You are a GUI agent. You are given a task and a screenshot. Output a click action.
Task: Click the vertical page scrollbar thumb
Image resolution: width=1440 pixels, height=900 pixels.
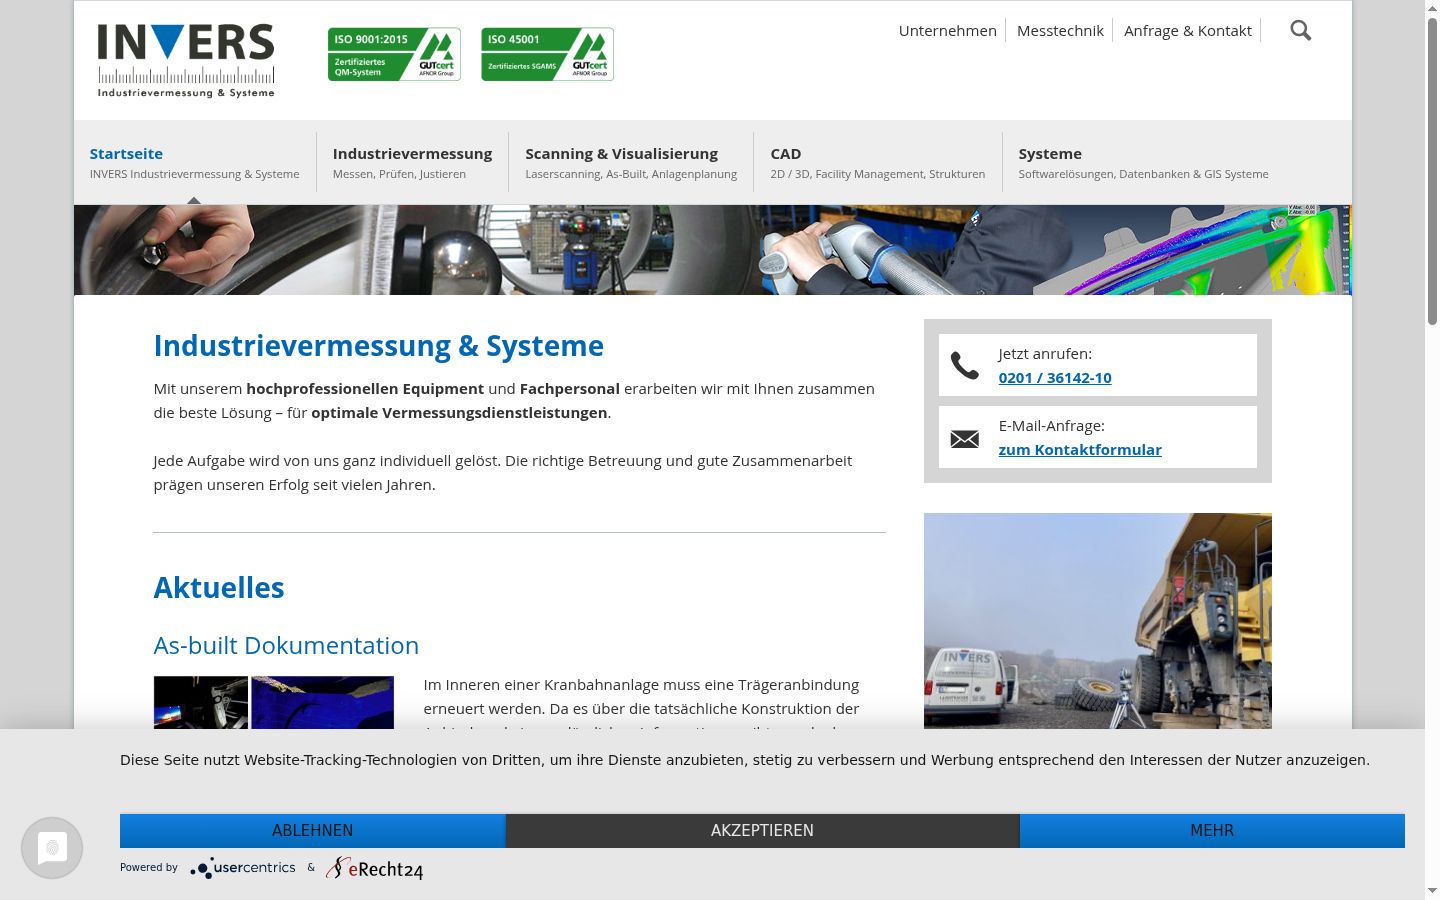(x=1432, y=170)
